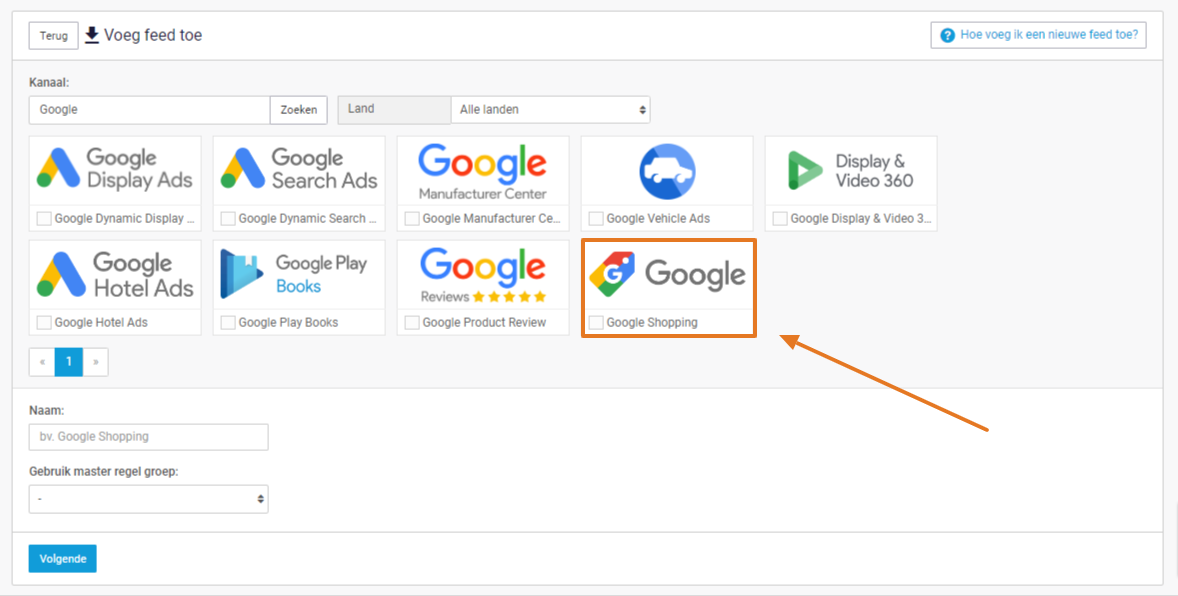
Task: Click the Naam input field
Action: pos(149,437)
